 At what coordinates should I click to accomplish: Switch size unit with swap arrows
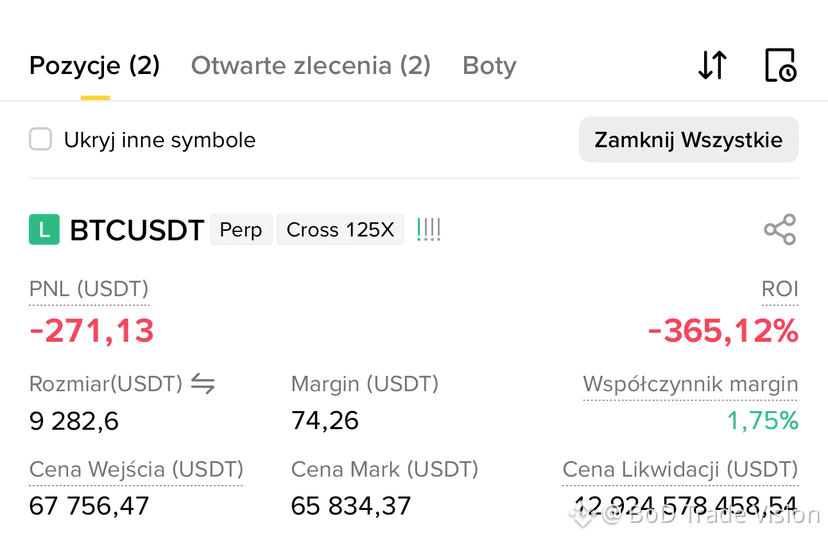point(203,383)
